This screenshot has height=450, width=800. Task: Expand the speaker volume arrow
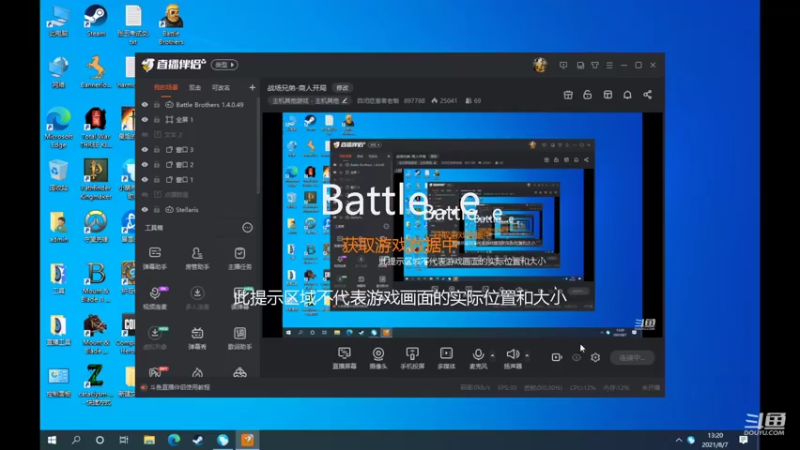click(527, 355)
